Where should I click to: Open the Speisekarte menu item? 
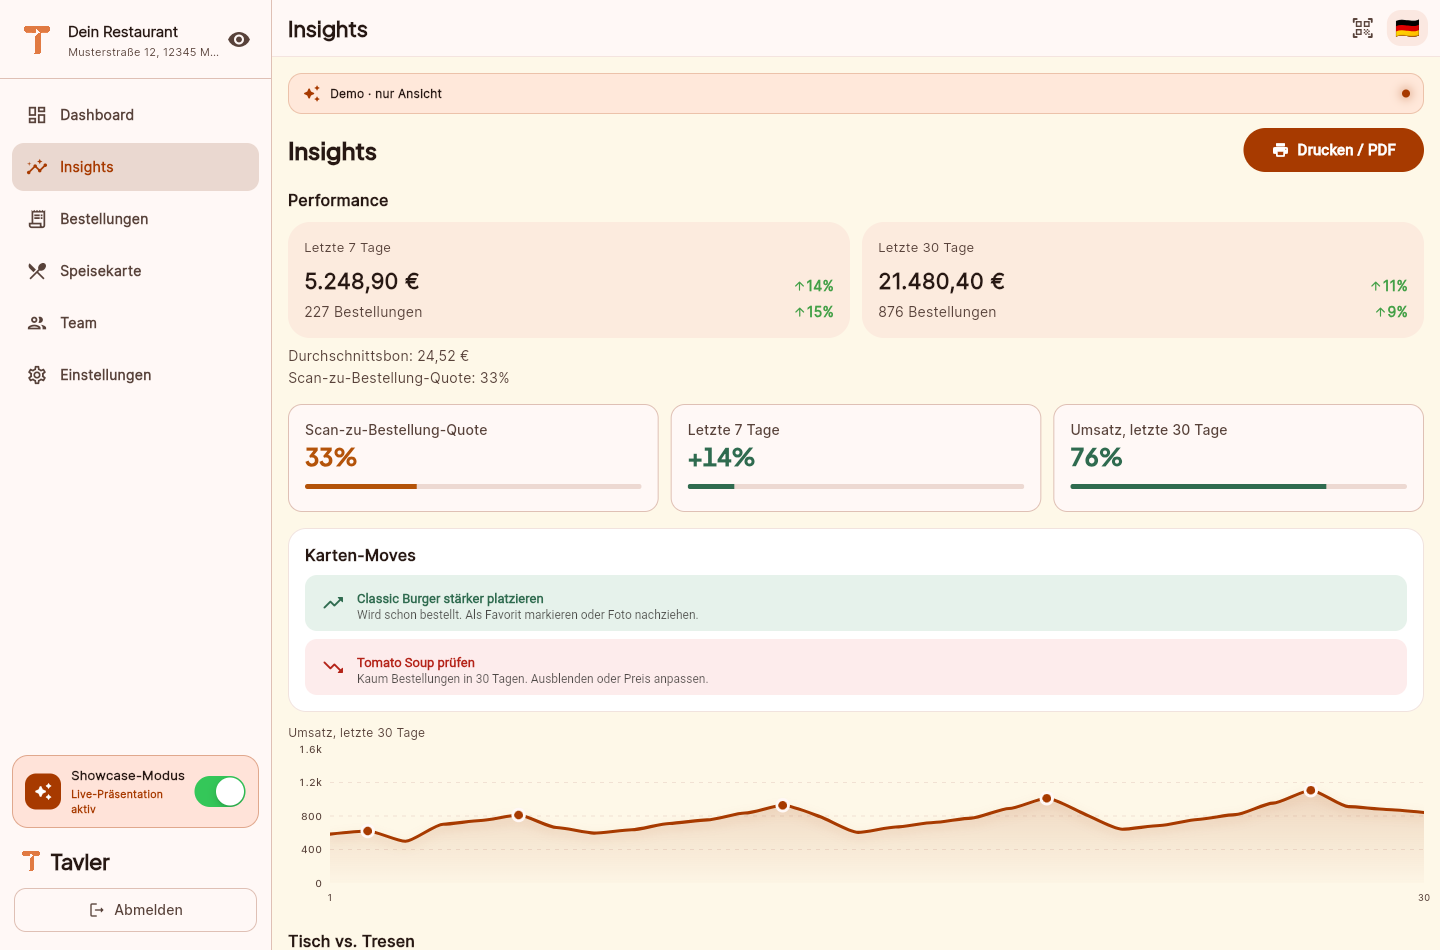[135, 271]
